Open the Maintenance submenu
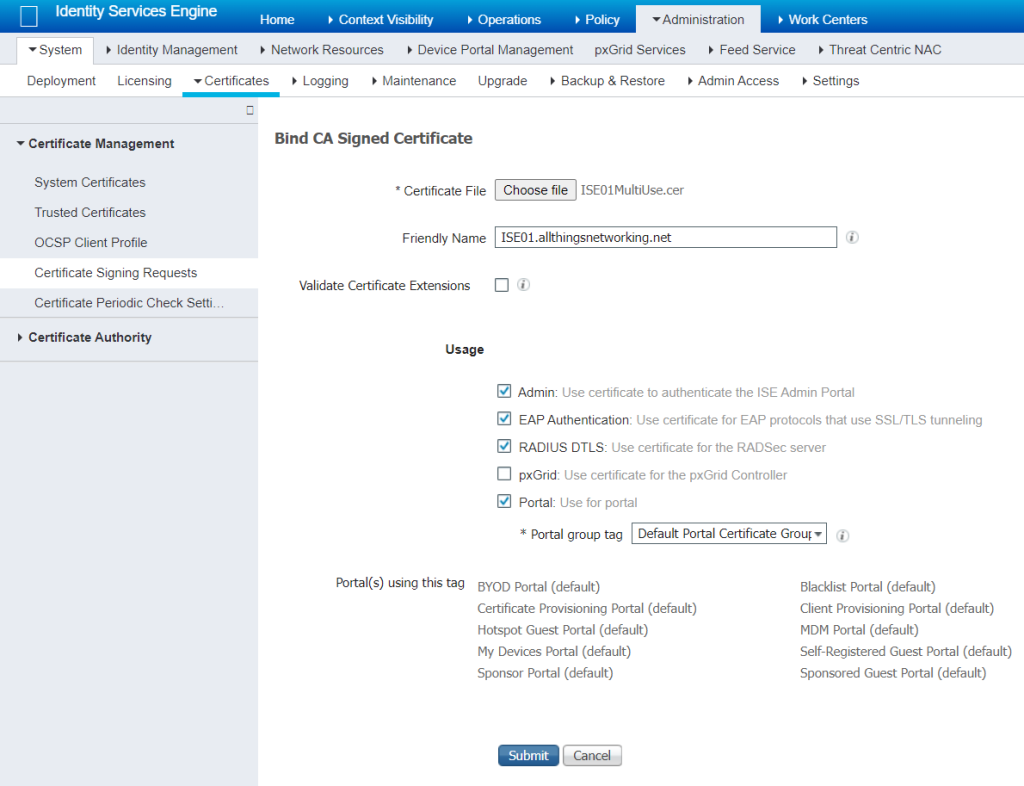The image size is (1024, 786). coord(413,81)
